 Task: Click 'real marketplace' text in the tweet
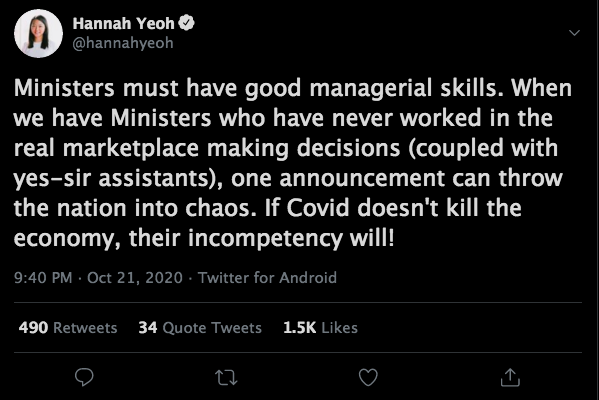[106, 149]
